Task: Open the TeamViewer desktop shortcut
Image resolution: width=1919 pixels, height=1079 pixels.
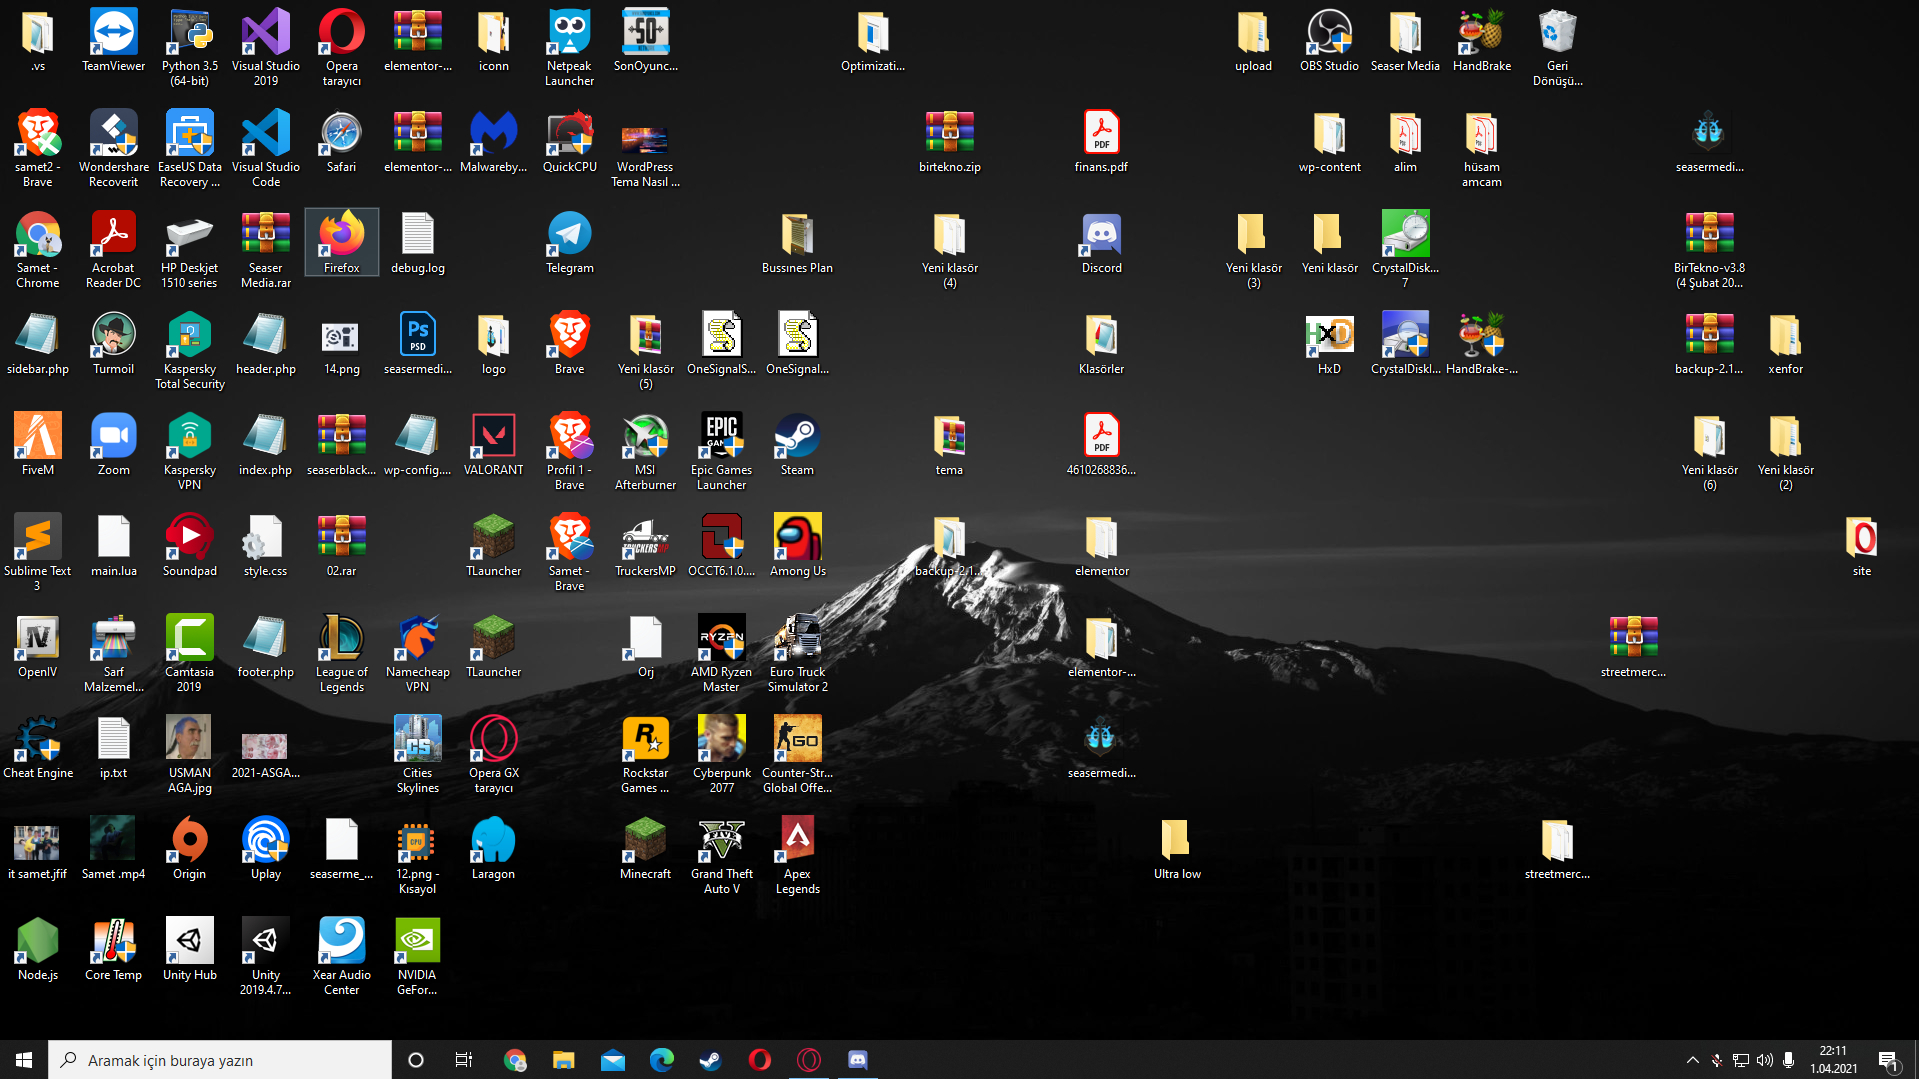Action: tap(113, 41)
